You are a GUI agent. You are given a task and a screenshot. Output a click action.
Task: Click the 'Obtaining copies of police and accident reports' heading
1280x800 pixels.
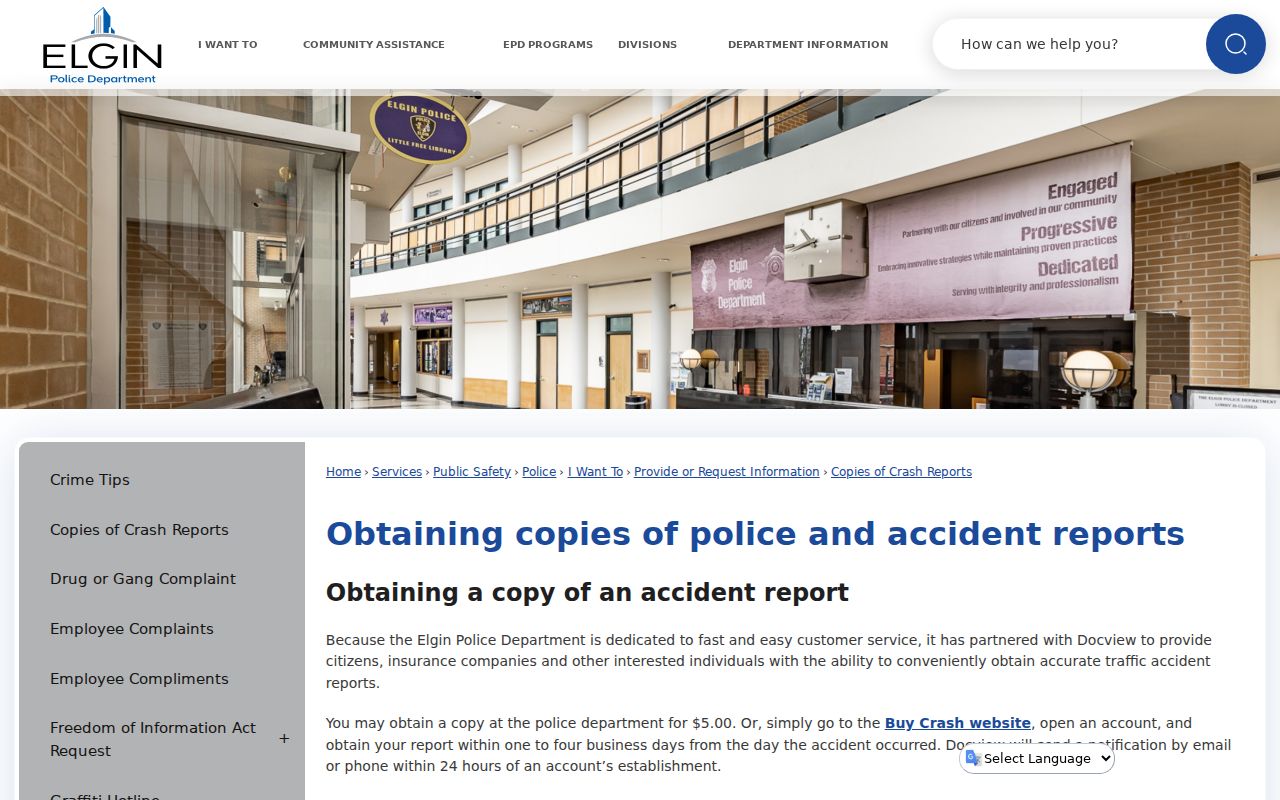pos(755,534)
